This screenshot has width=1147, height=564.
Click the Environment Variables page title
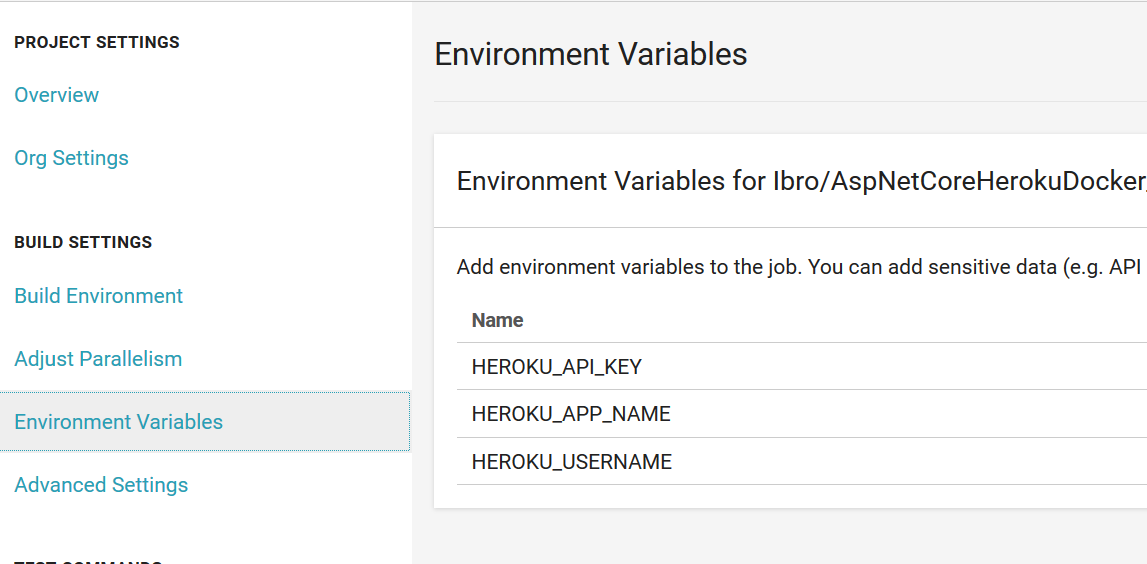click(591, 54)
